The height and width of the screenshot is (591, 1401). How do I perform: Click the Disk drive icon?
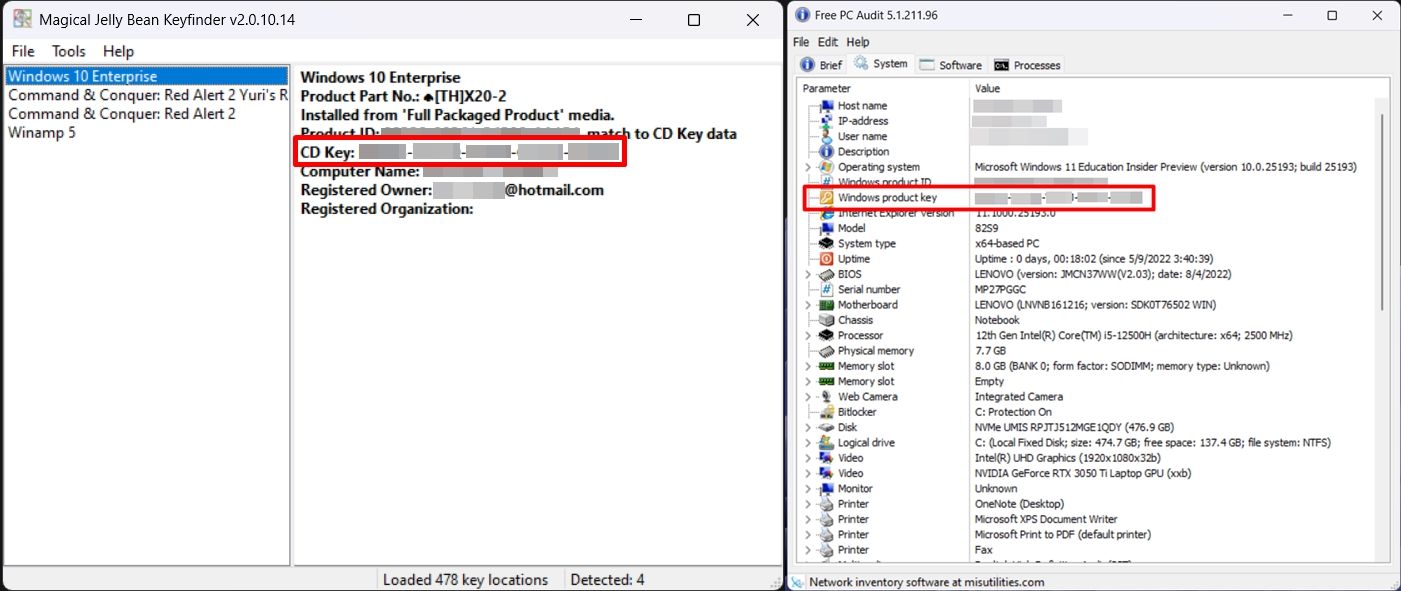(824, 427)
